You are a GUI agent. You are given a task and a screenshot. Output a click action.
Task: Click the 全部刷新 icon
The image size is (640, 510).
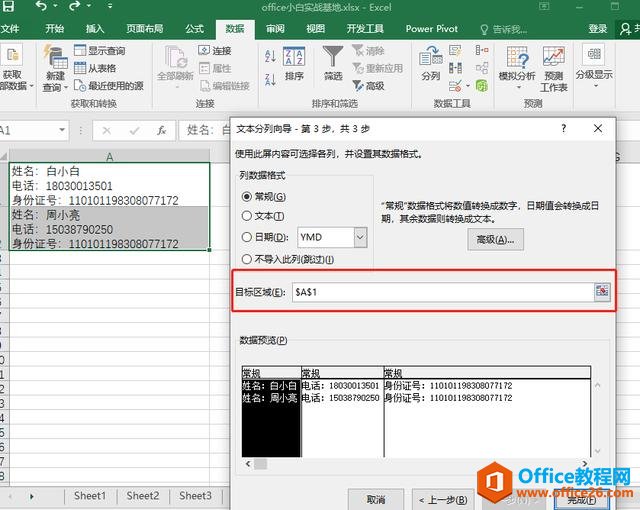click(x=176, y=58)
